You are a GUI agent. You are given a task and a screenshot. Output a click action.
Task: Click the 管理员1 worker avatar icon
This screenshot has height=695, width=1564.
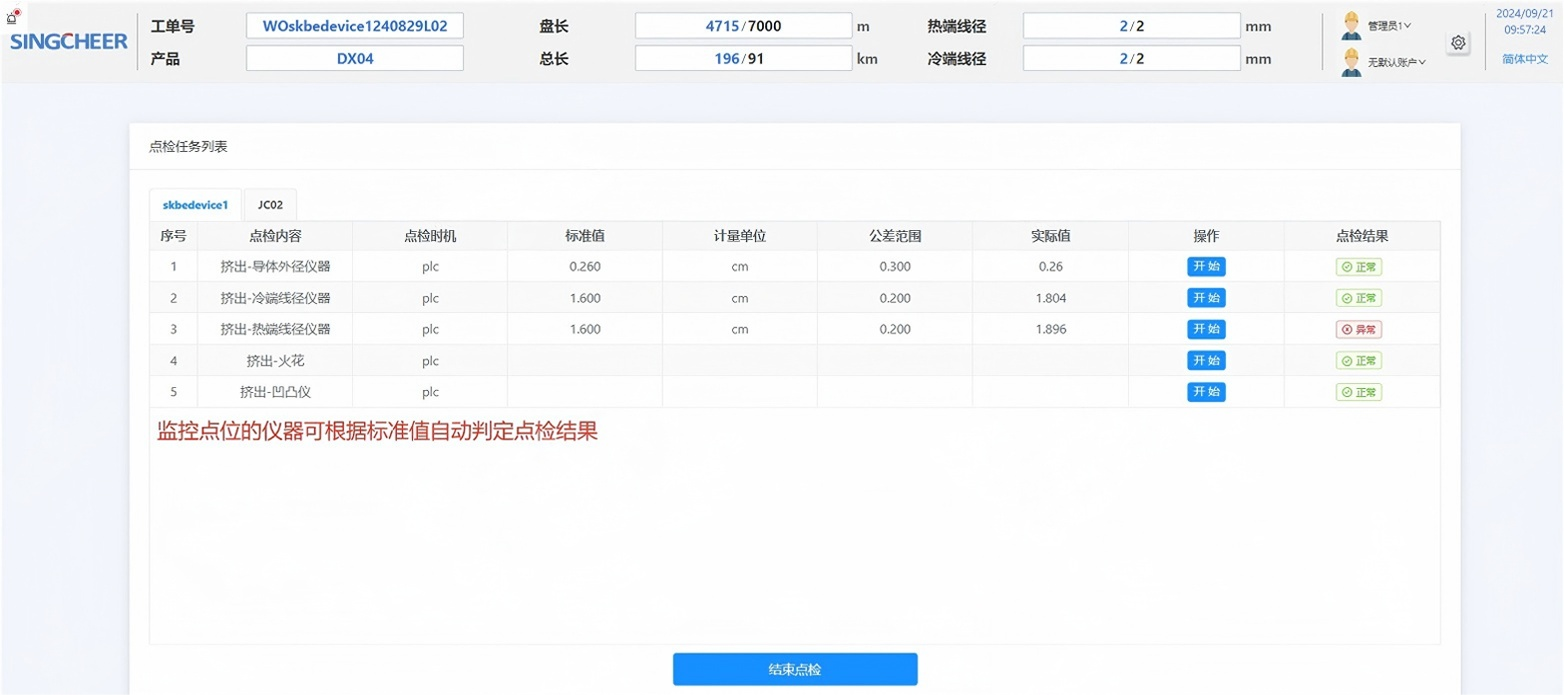coord(1352,25)
